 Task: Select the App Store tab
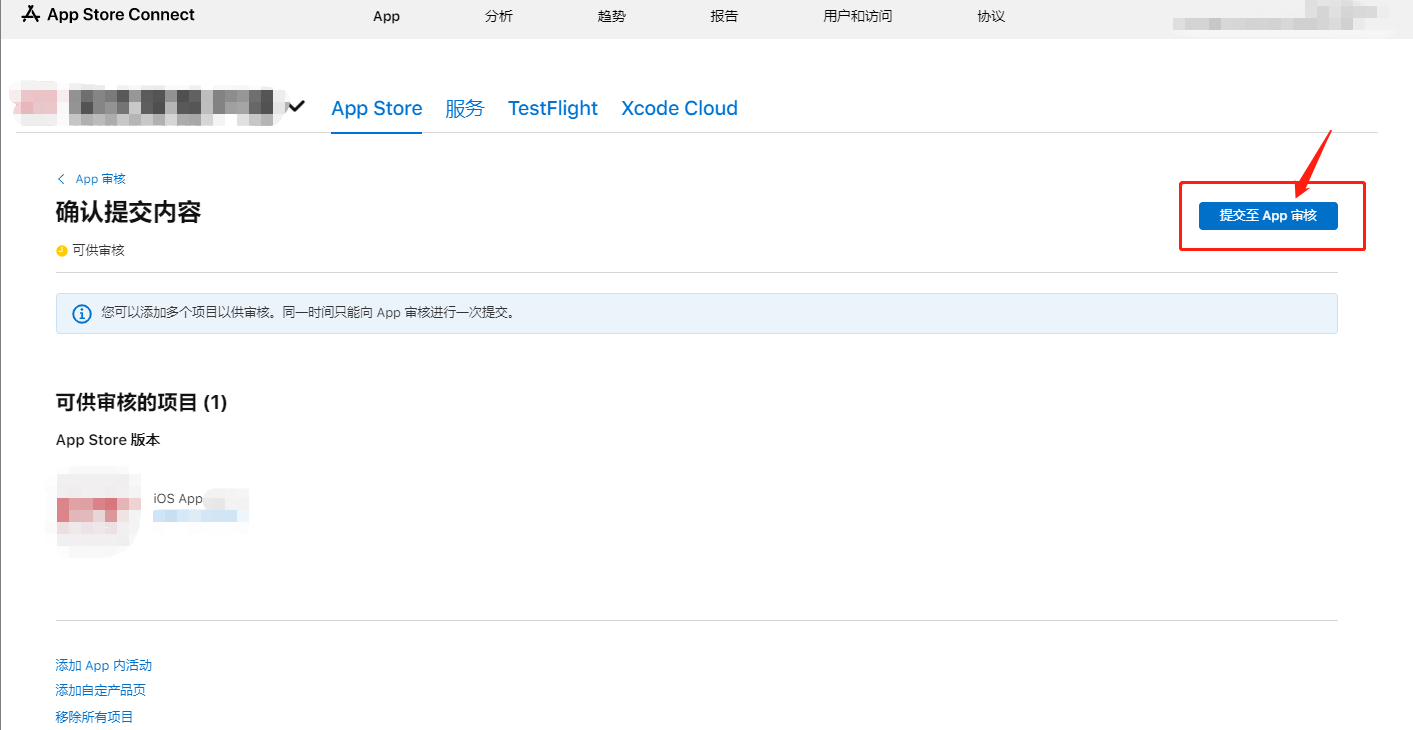click(x=377, y=108)
